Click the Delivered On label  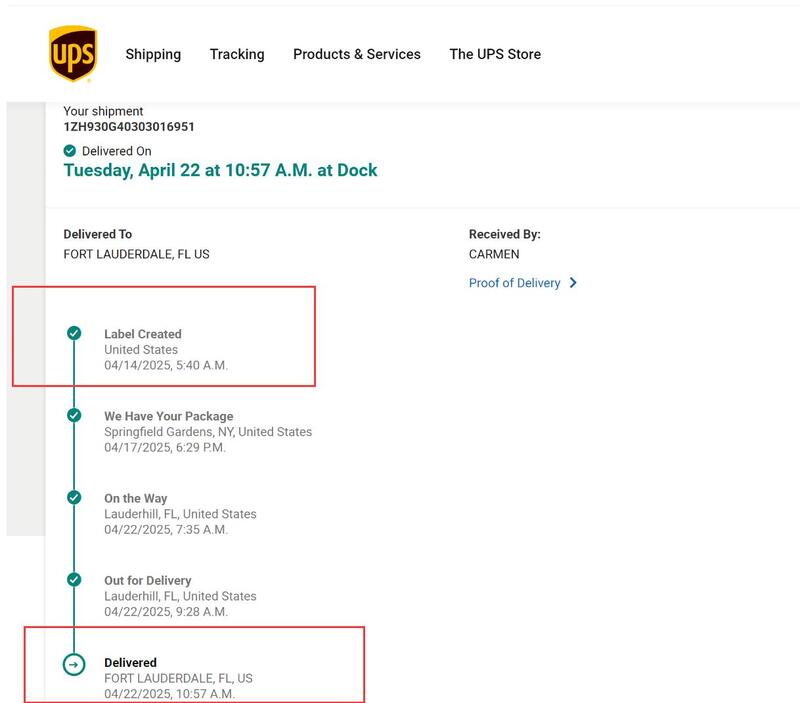click(117, 151)
